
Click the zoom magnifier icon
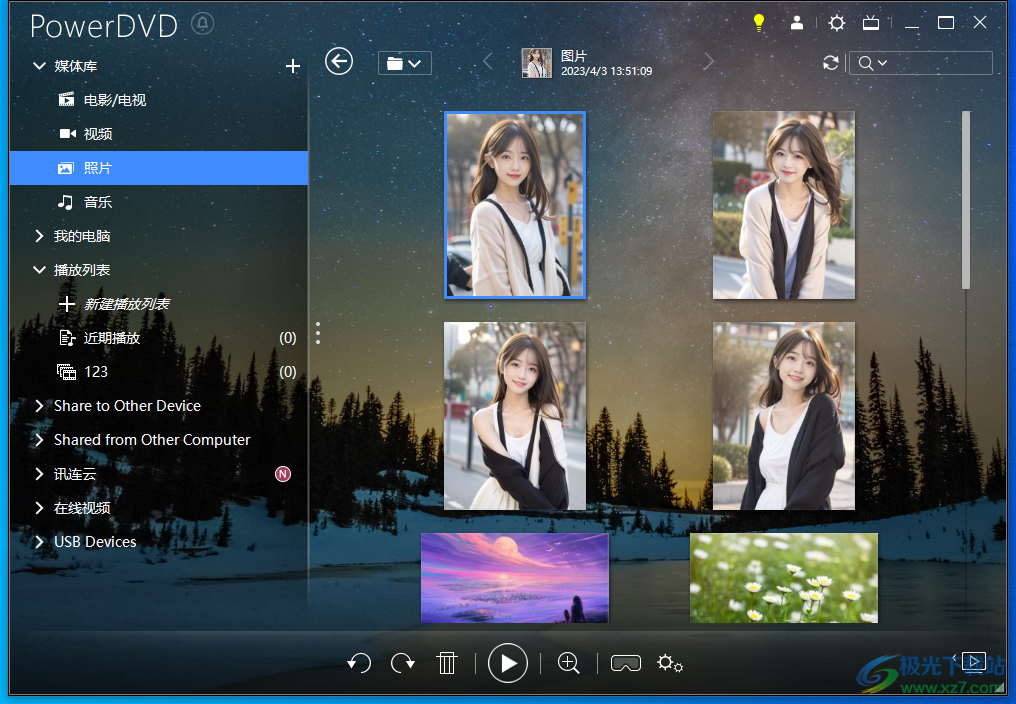[568, 663]
